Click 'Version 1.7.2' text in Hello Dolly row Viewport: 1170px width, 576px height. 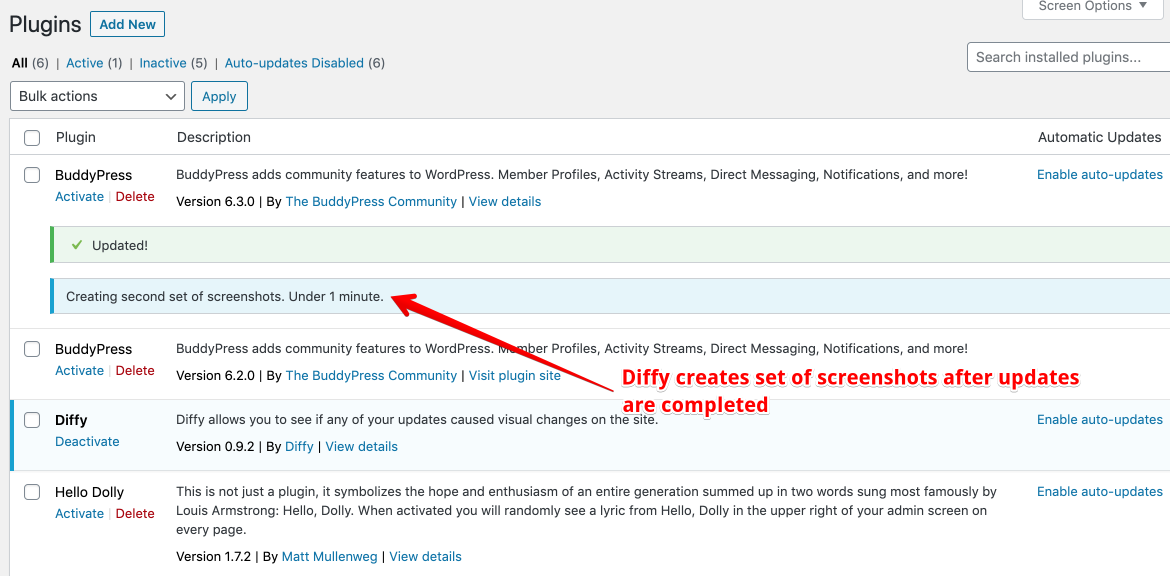click(x=216, y=557)
